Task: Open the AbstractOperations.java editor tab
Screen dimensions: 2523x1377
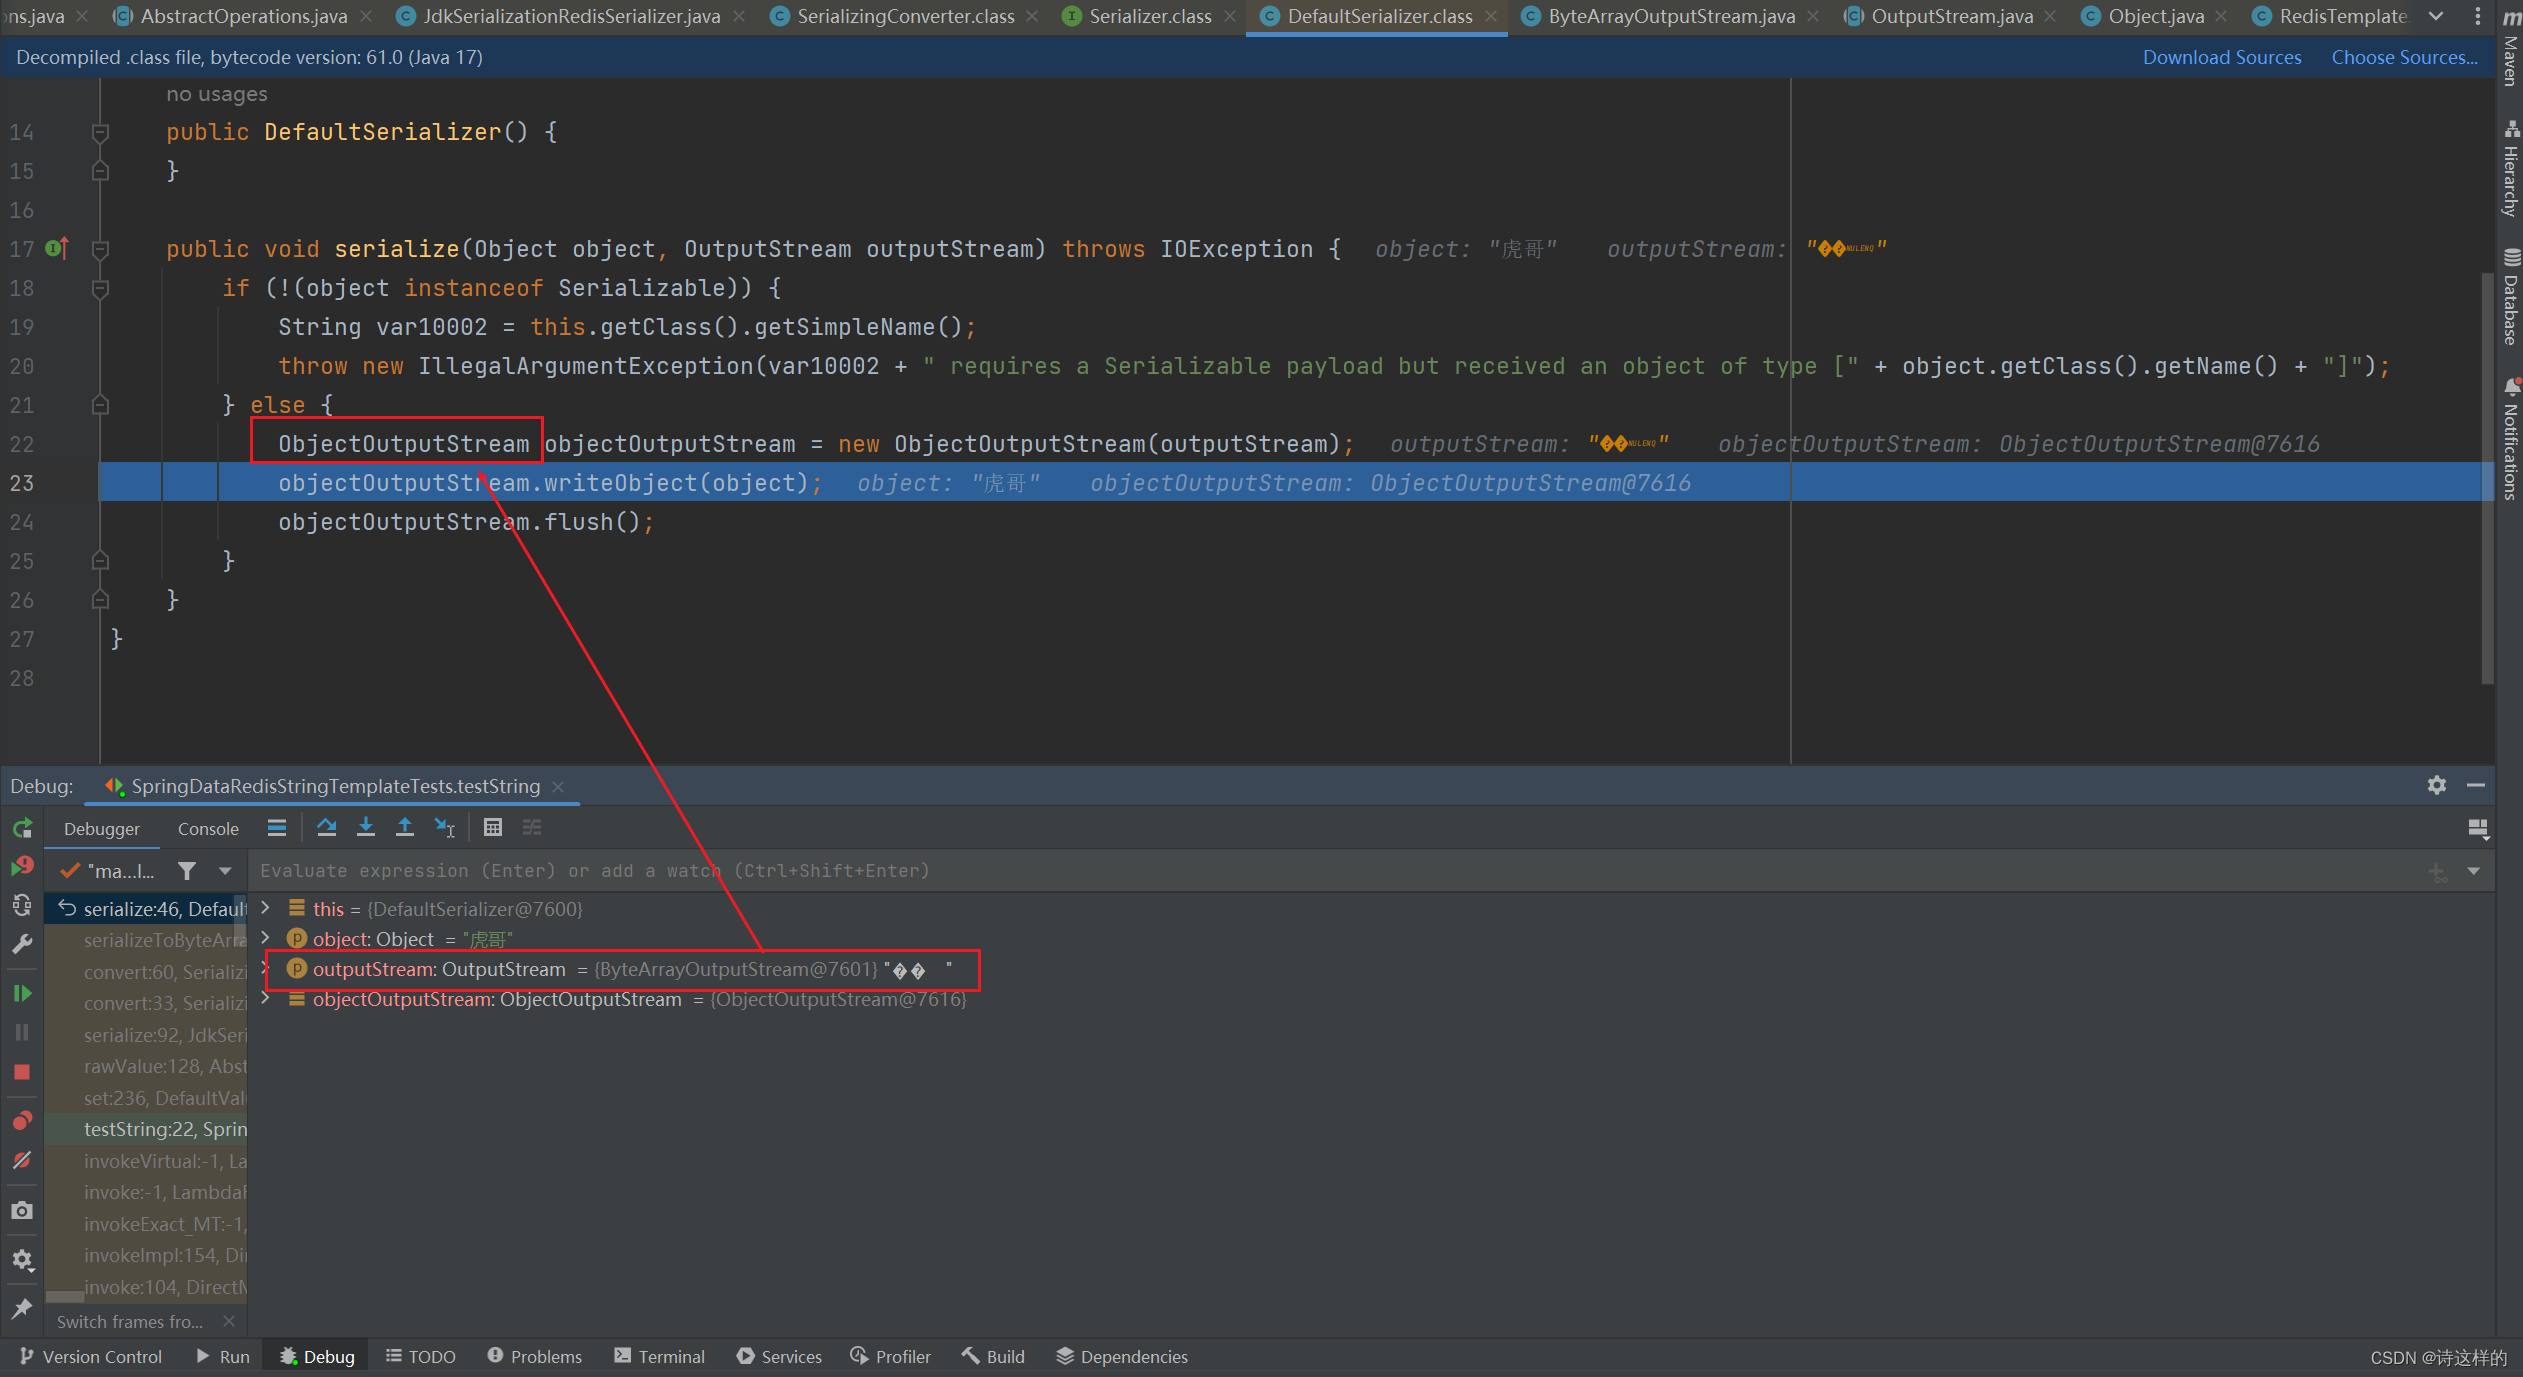Action: 243,16
